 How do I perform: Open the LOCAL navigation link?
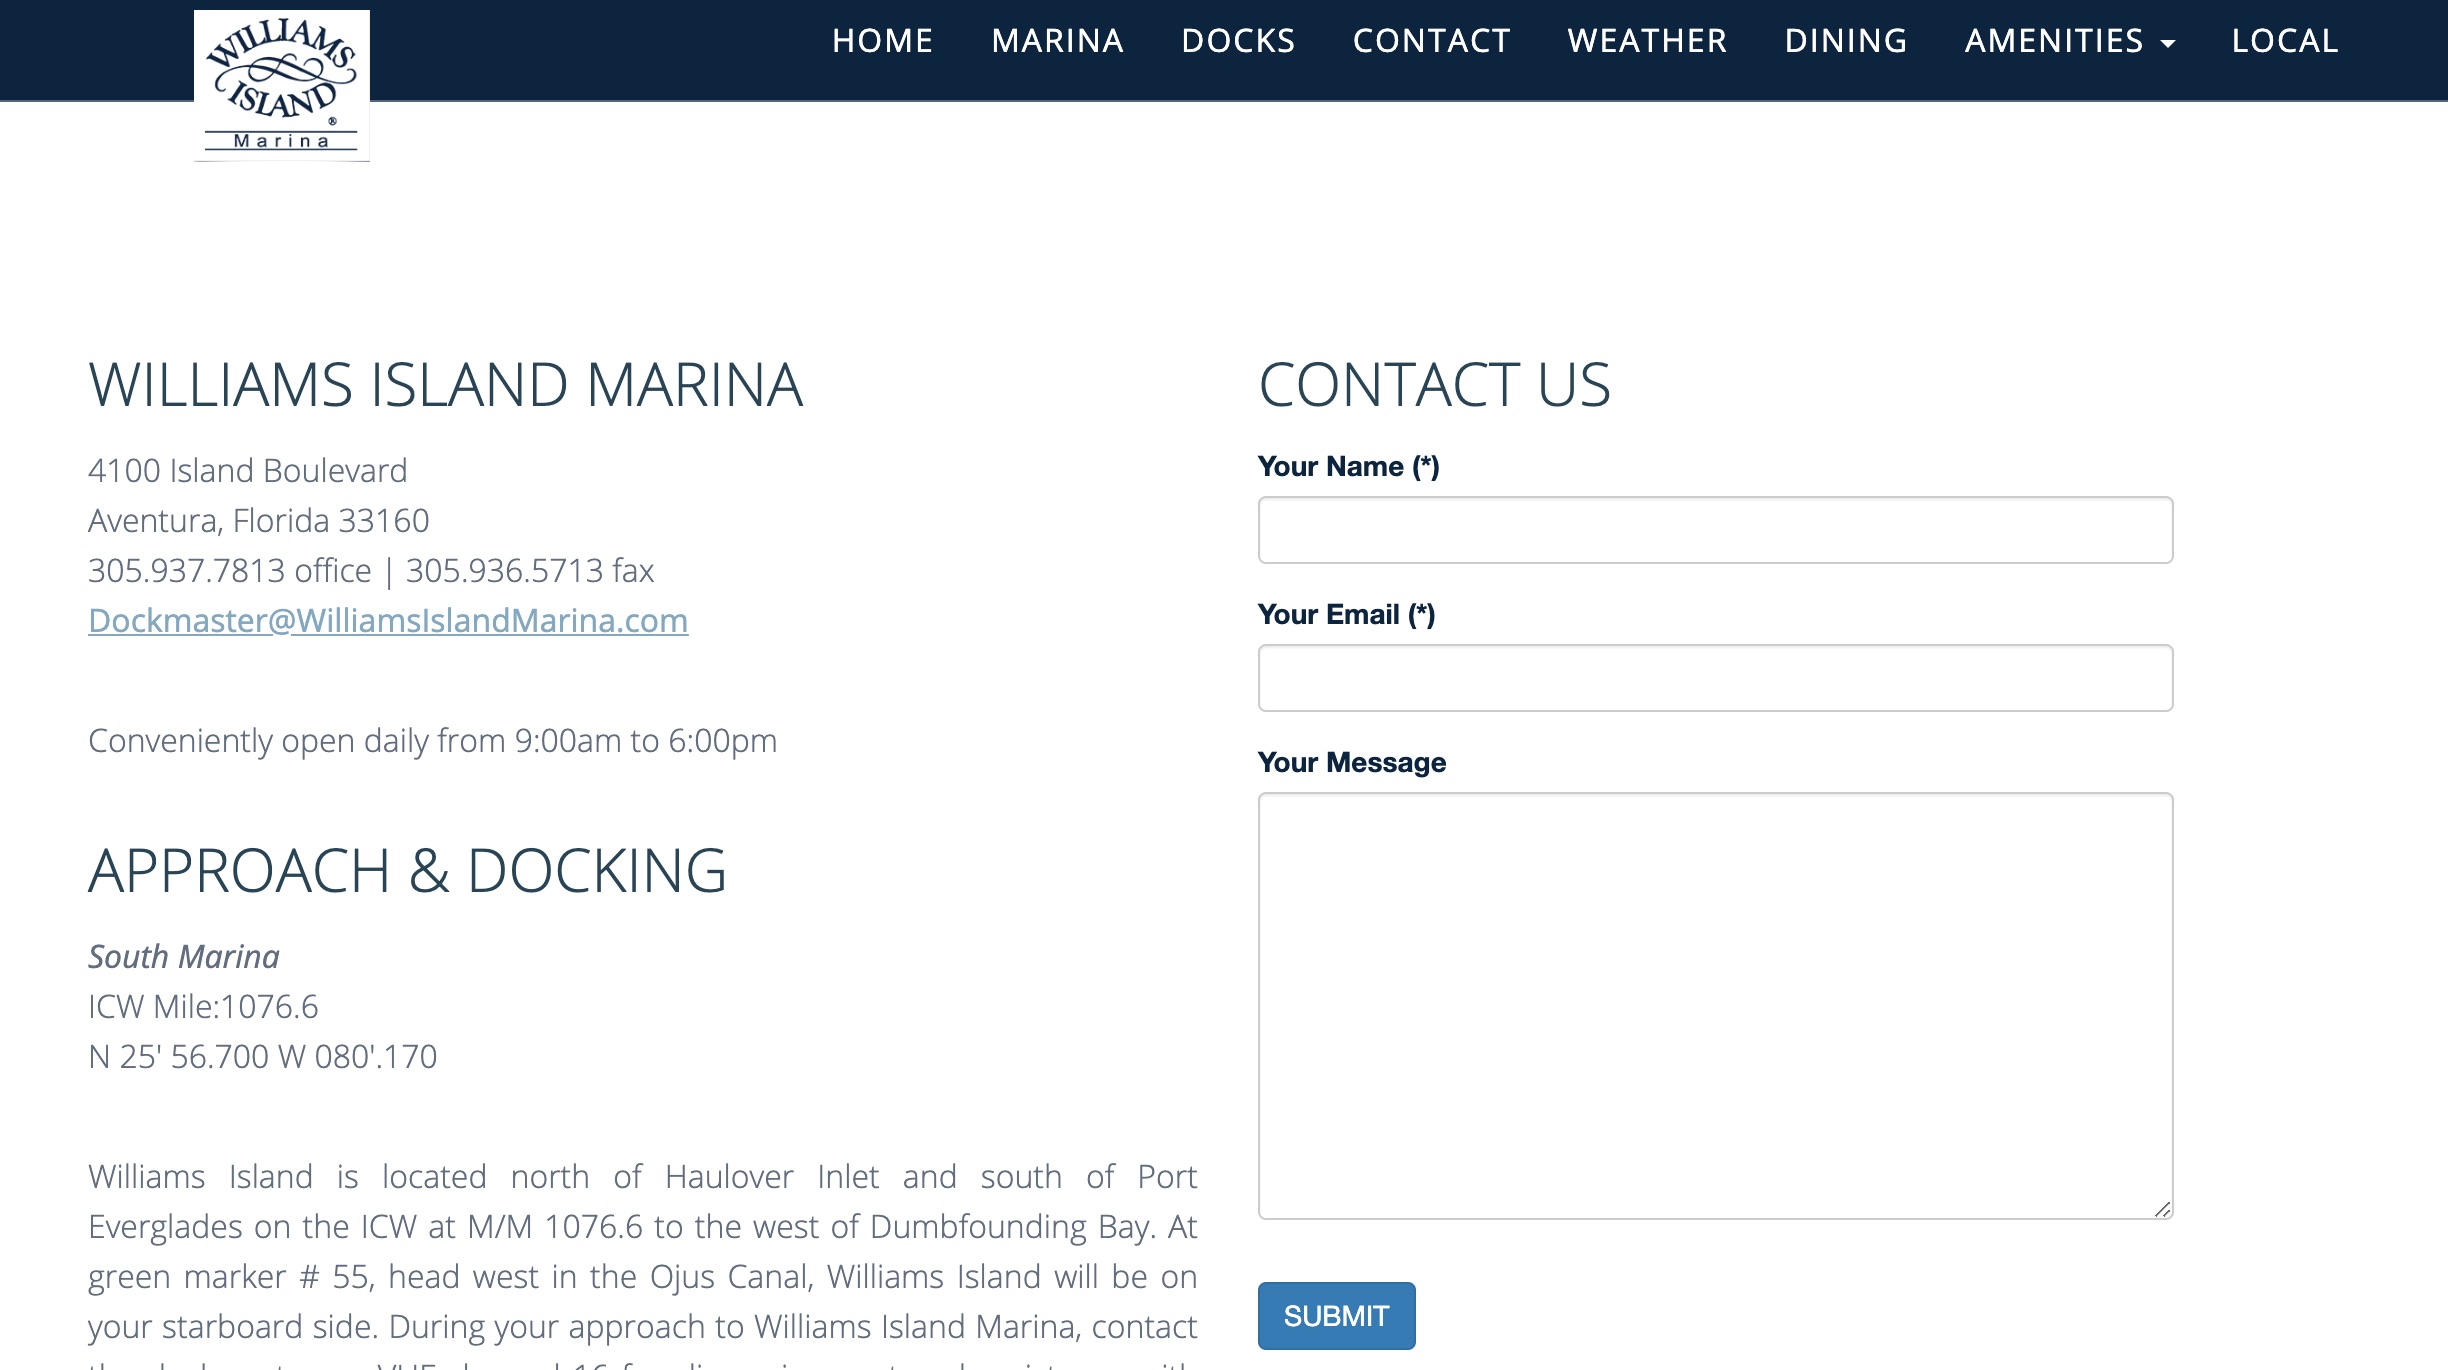click(x=2285, y=41)
